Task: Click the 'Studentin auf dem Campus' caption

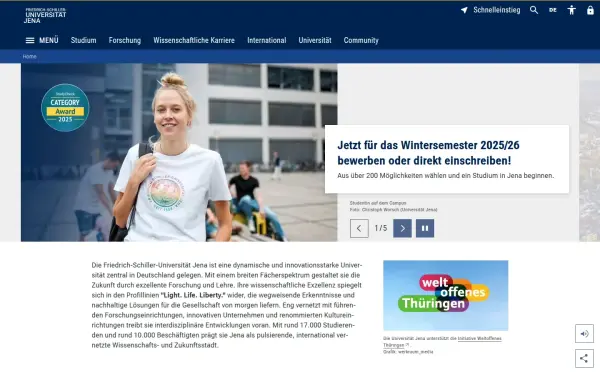Action: (x=378, y=203)
